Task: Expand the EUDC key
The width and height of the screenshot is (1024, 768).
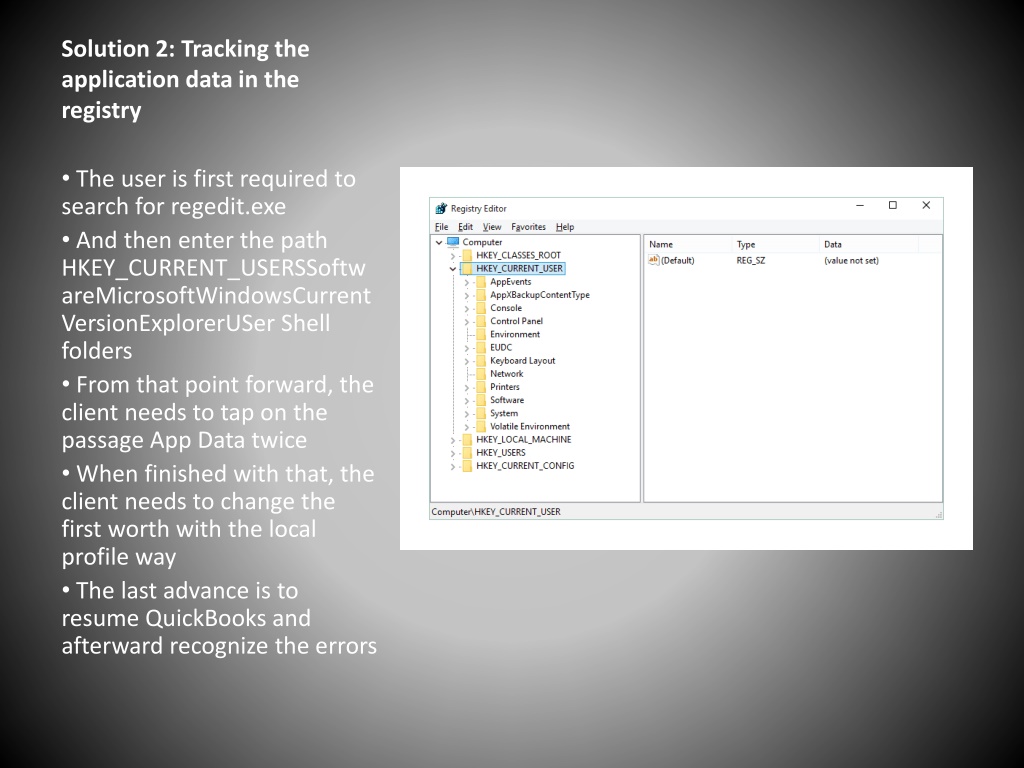Action: (466, 348)
